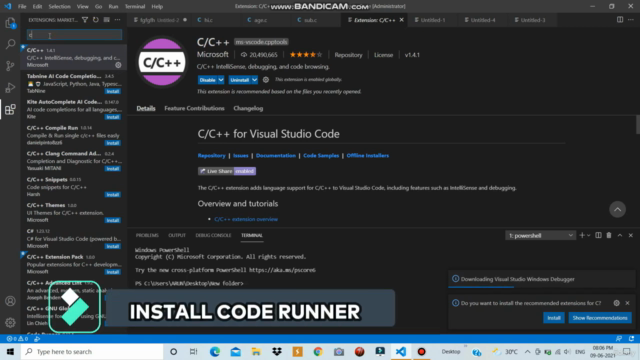The image size is (640, 360).
Task: Open the File menu
Action: tap(22, 7)
